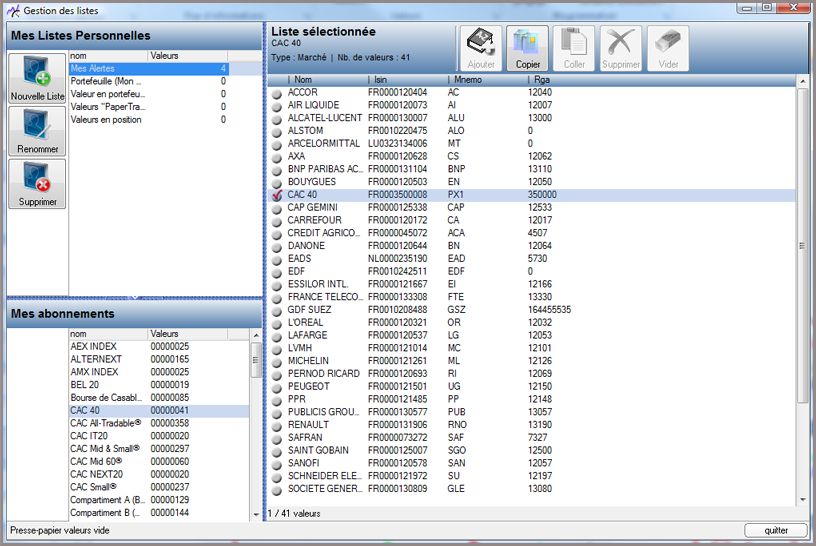Click the EADS ISIN NL0000235190
Viewport: 816px width, 546px height.
point(398,259)
